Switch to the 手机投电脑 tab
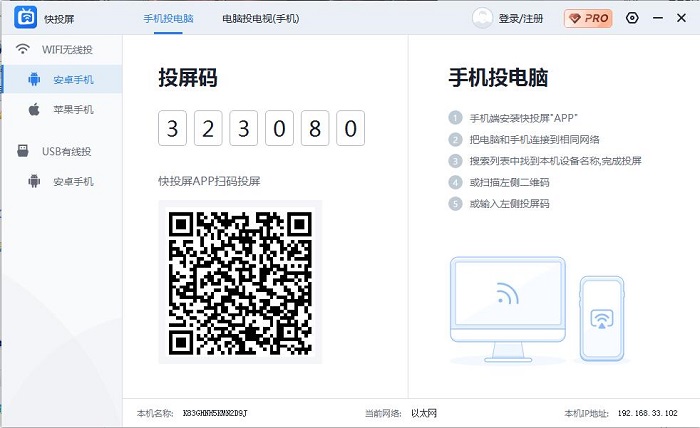 tap(168, 18)
